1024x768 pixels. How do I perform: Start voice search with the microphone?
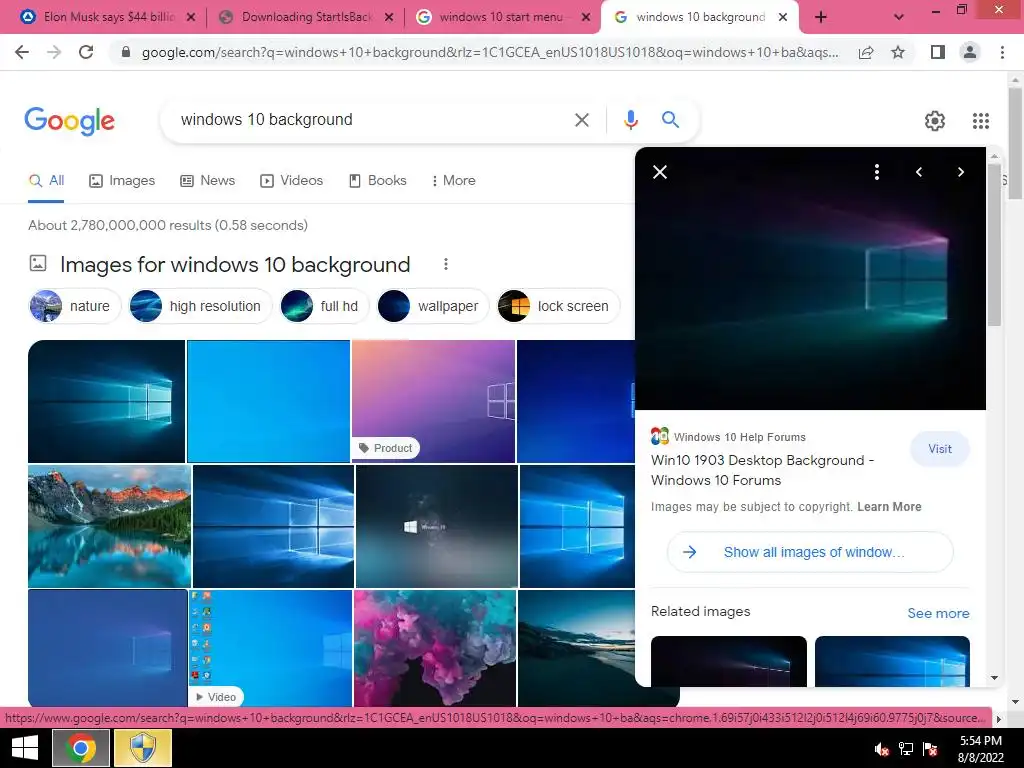click(x=630, y=120)
